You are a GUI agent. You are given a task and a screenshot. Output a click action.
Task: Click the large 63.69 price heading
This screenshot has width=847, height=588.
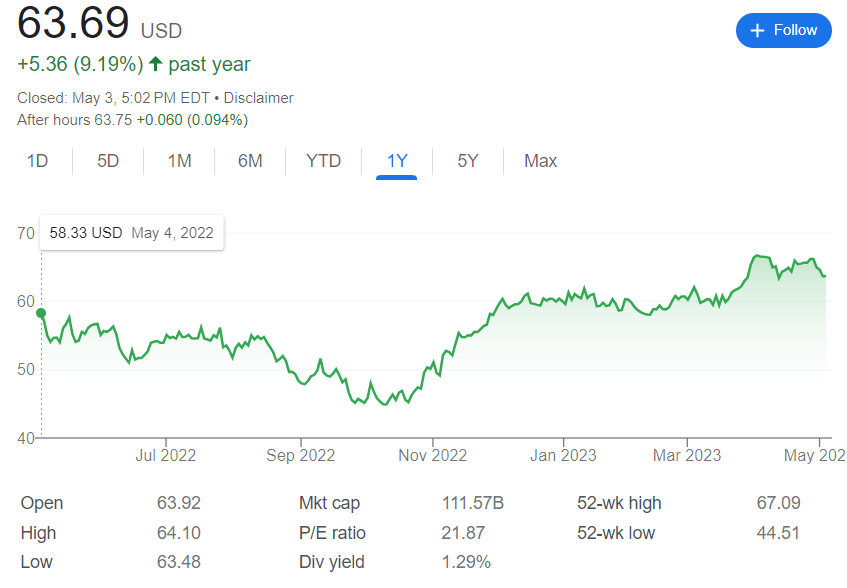[x=73, y=24]
